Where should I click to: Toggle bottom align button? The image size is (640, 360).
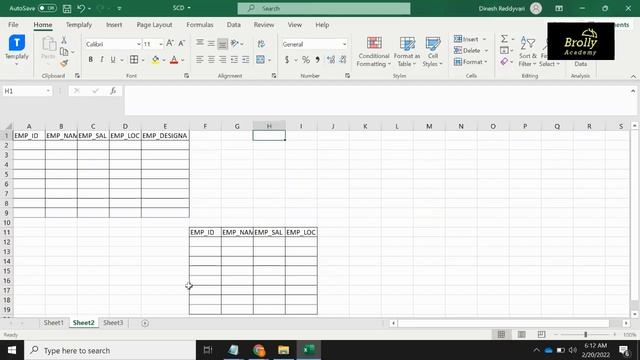(222, 43)
